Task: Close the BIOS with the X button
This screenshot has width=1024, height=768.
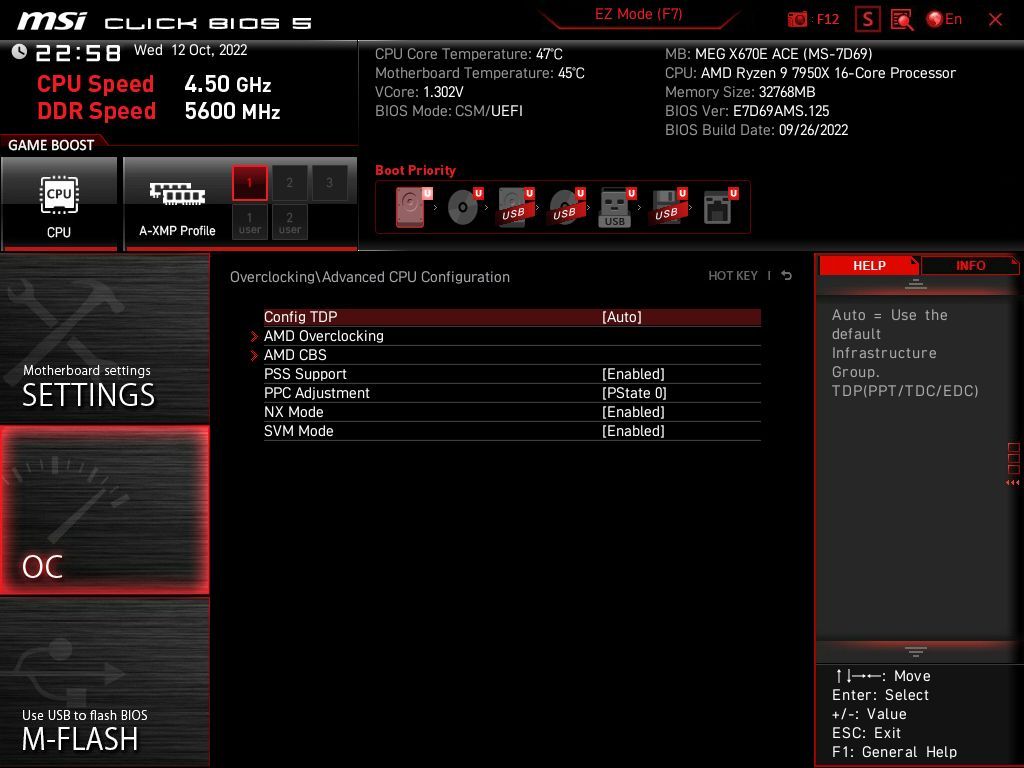Action: coord(995,20)
